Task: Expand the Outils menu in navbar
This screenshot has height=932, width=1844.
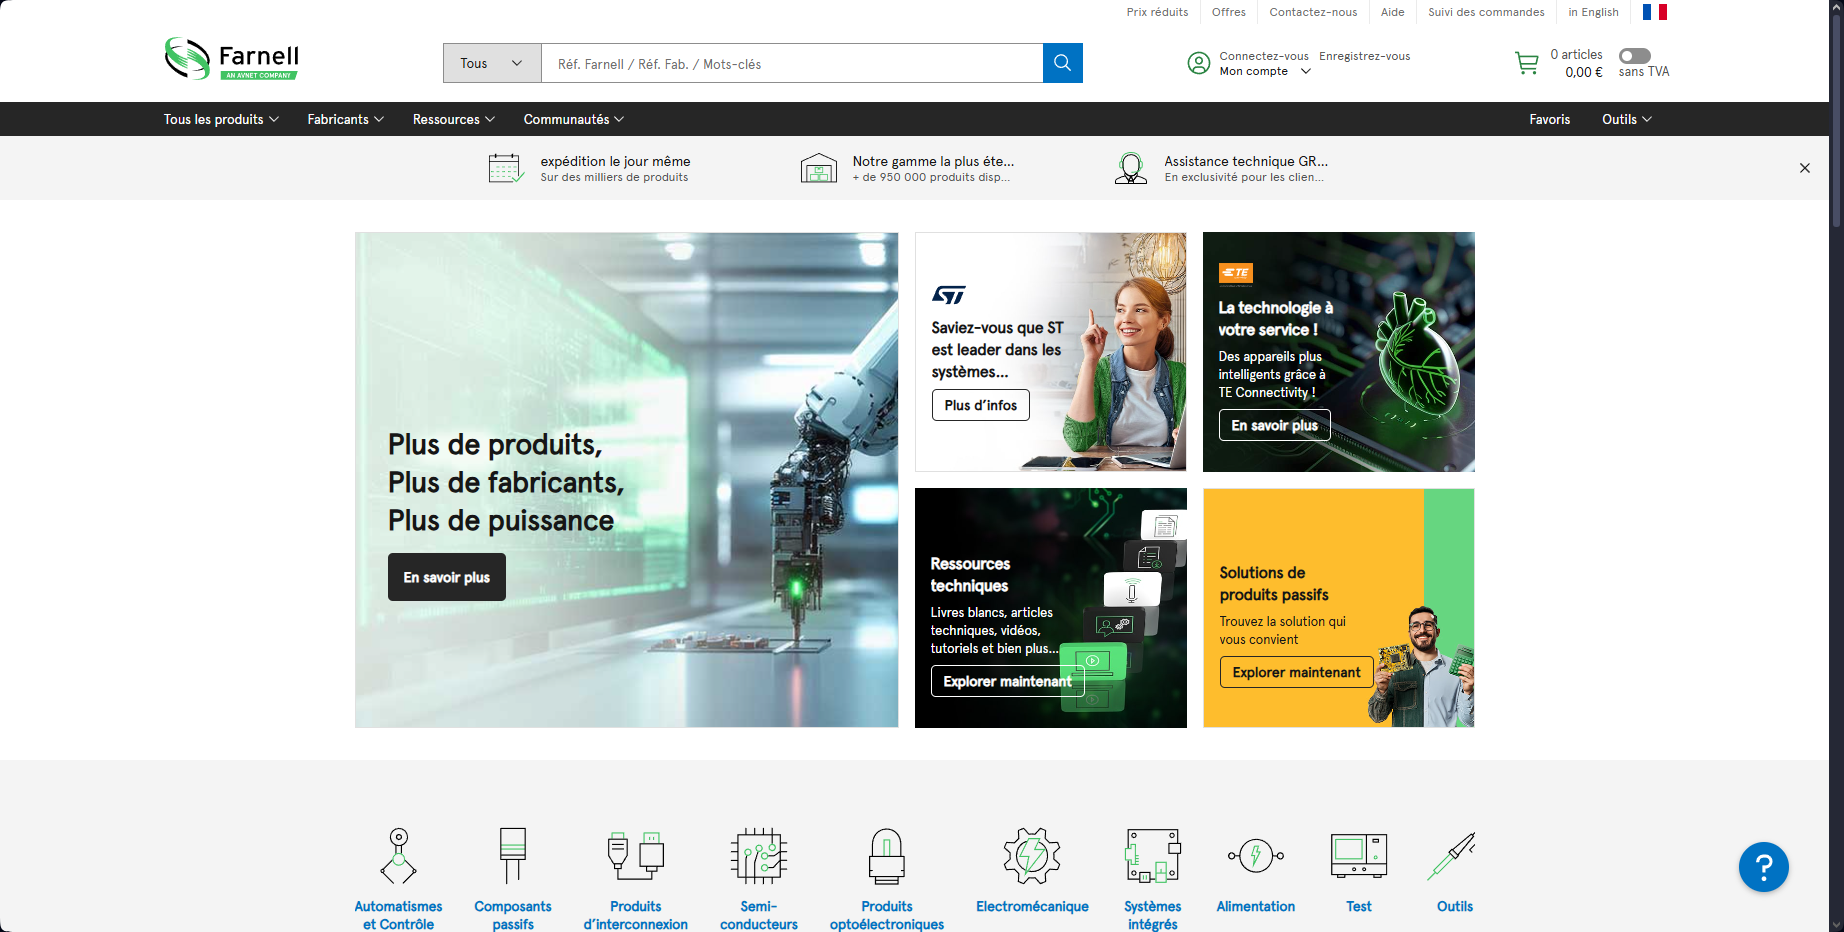Action: [1627, 119]
